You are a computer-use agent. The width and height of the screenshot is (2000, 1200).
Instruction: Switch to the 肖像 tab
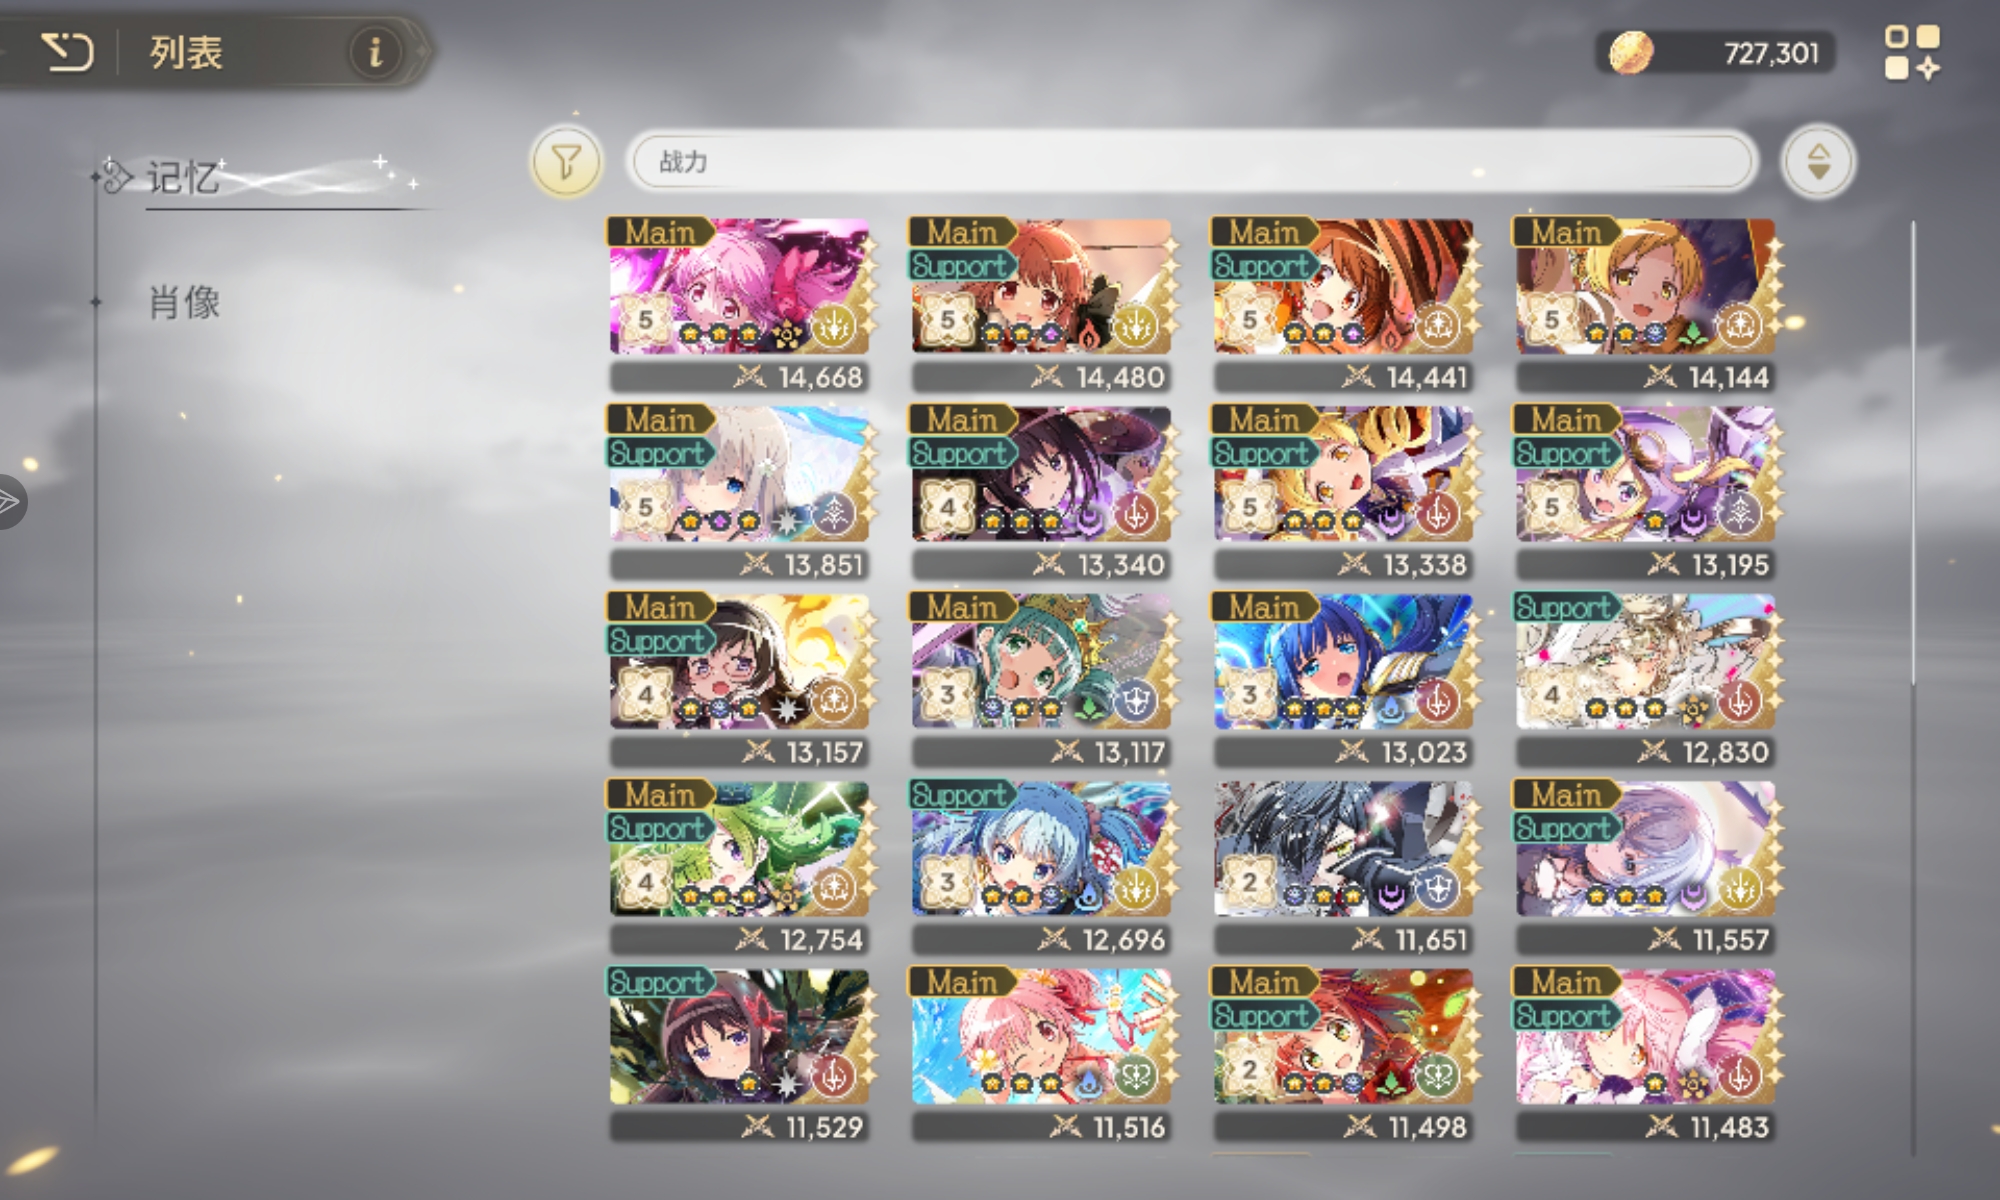(184, 302)
